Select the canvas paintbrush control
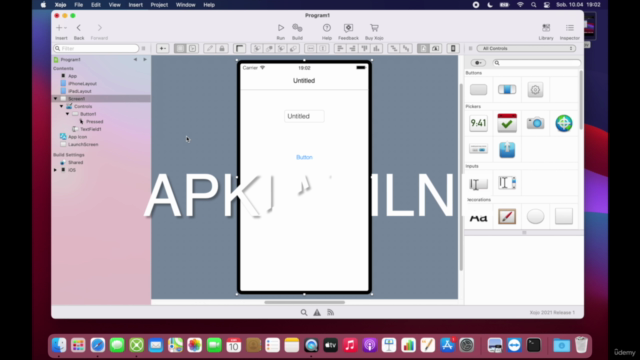Screen dimensions: 640x360 (x=507, y=216)
